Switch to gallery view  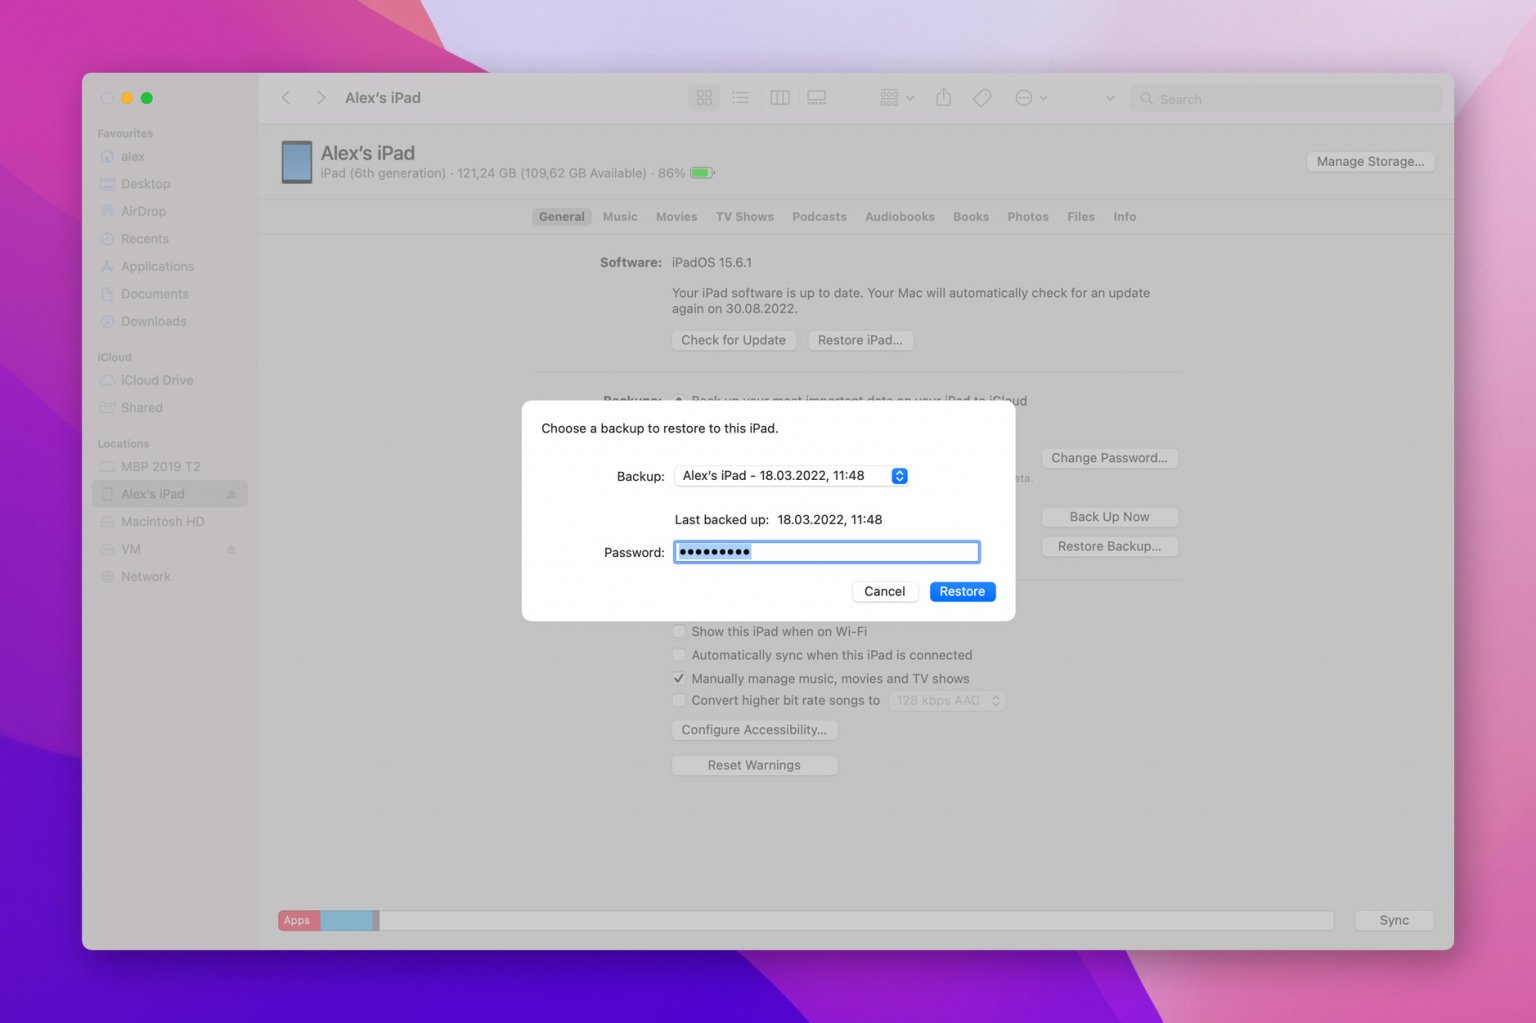tap(816, 97)
